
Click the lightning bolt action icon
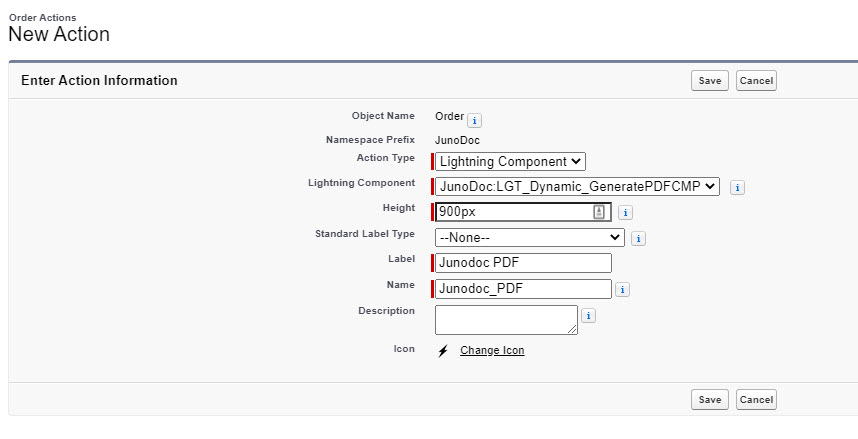(443, 351)
